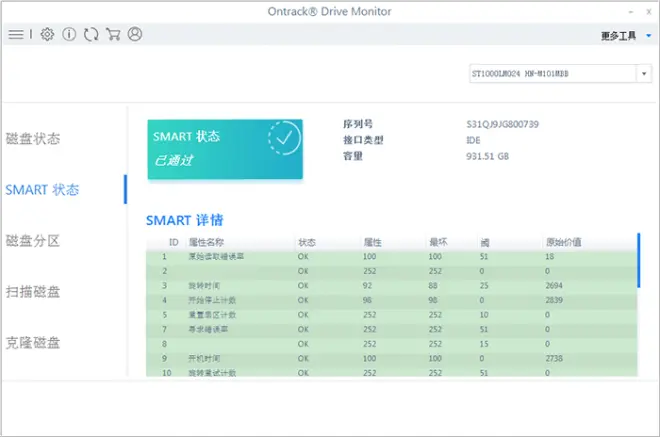The image size is (660, 437).
Task: Select SMART row with ID 1
Action: coord(391,257)
